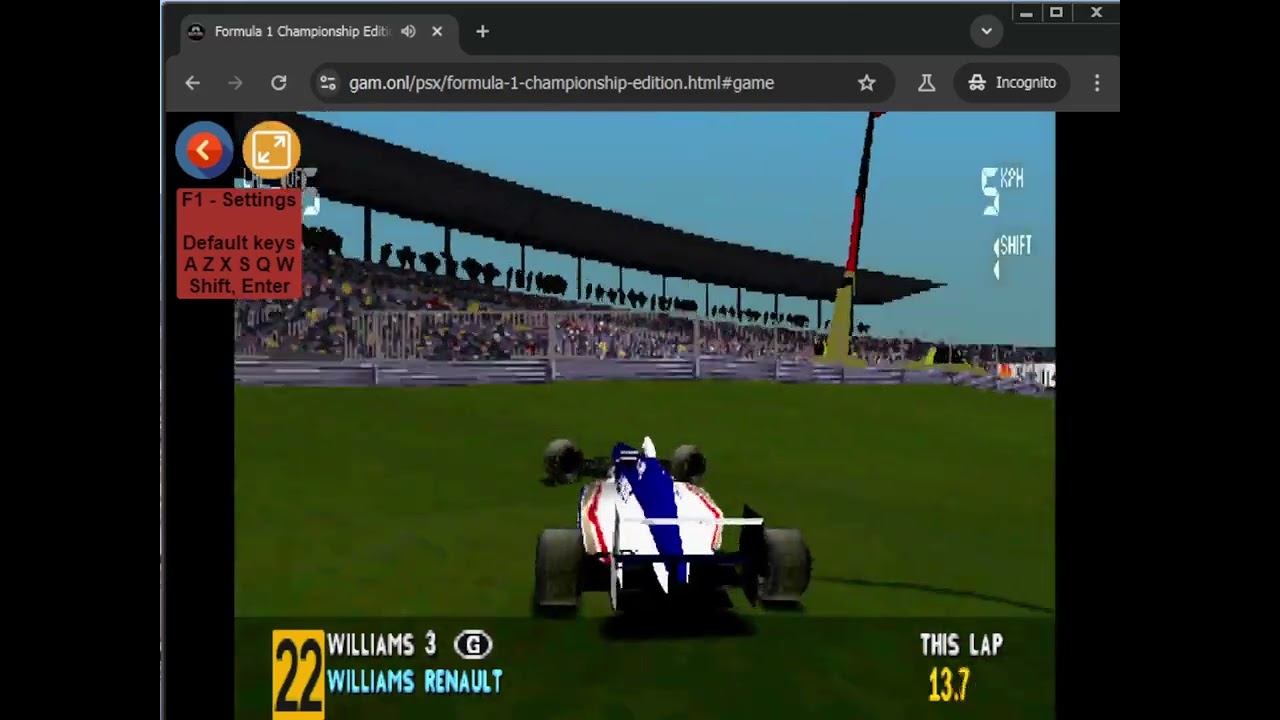
Task: Click the THIS LAP label
Action: (961, 645)
